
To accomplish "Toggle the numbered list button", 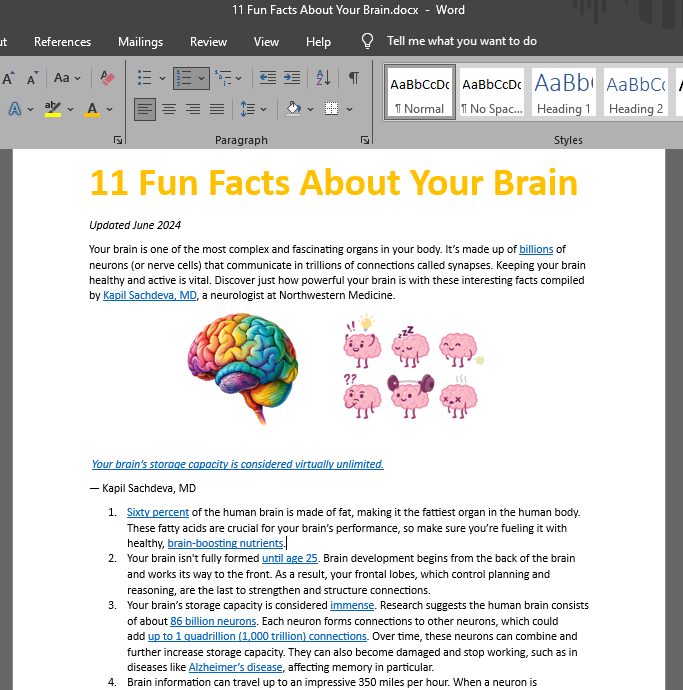I will [x=183, y=77].
